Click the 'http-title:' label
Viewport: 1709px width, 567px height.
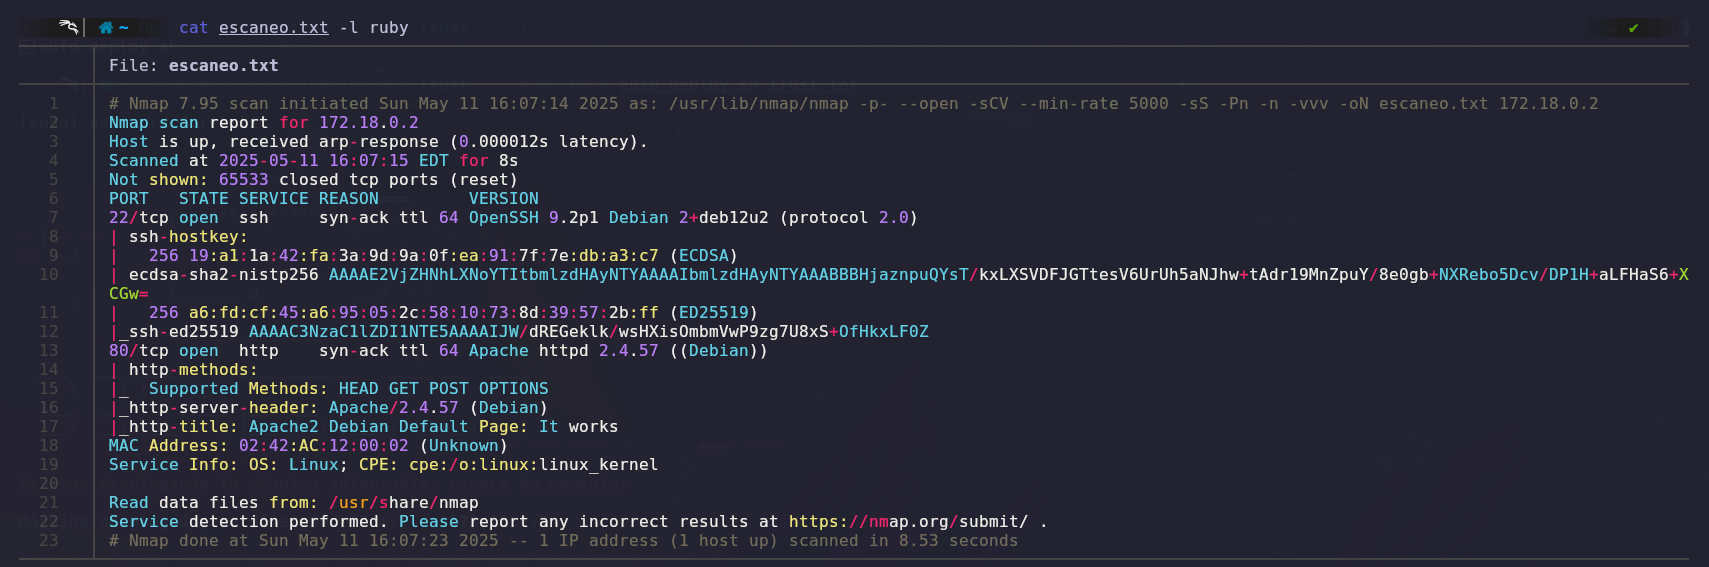pyautogui.click(x=184, y=427)
